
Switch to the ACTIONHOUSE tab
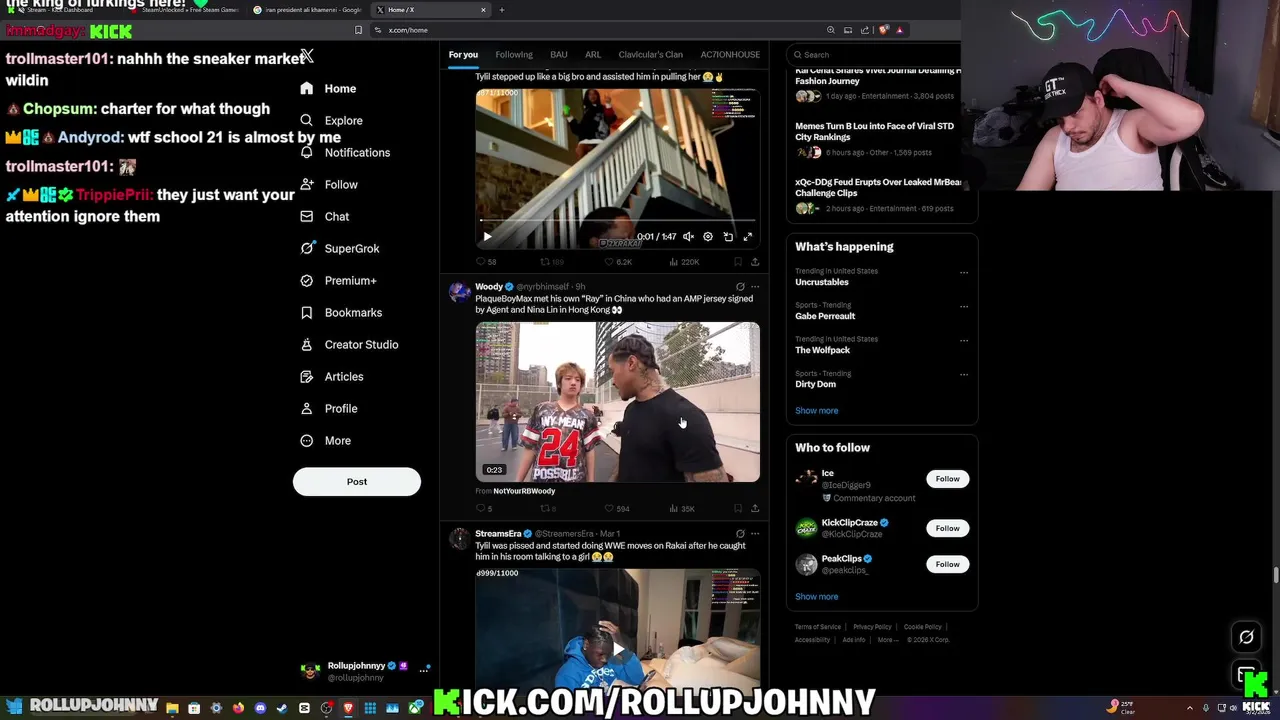coord(730,54)
